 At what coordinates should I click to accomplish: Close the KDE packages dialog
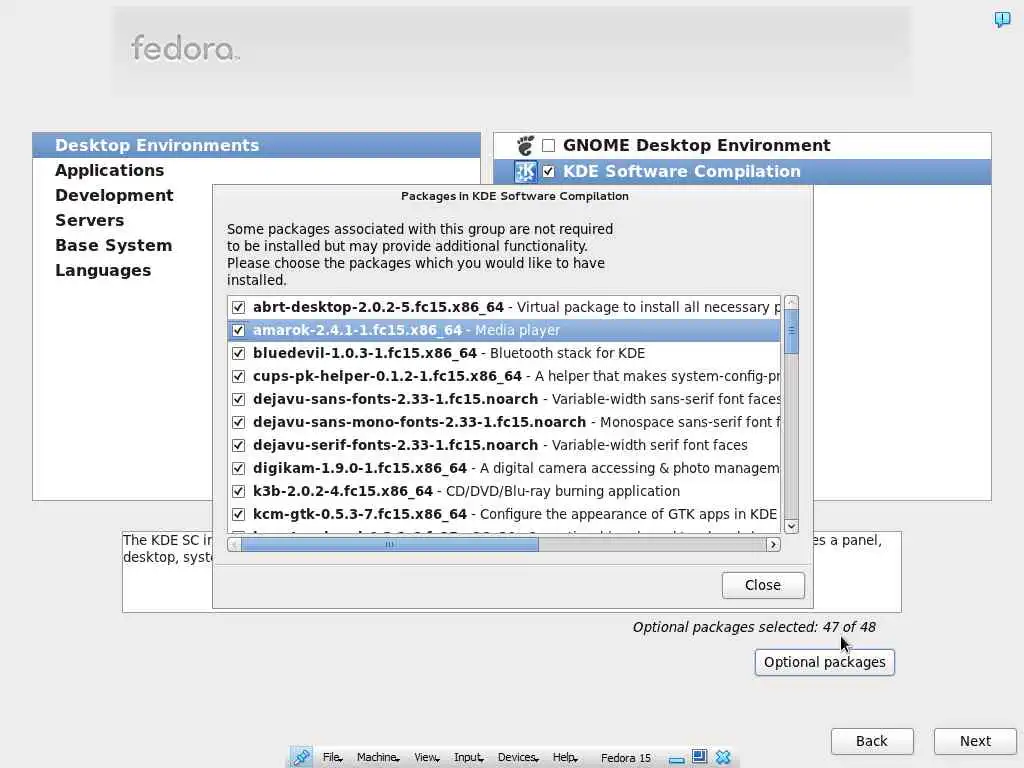(763, 585)
